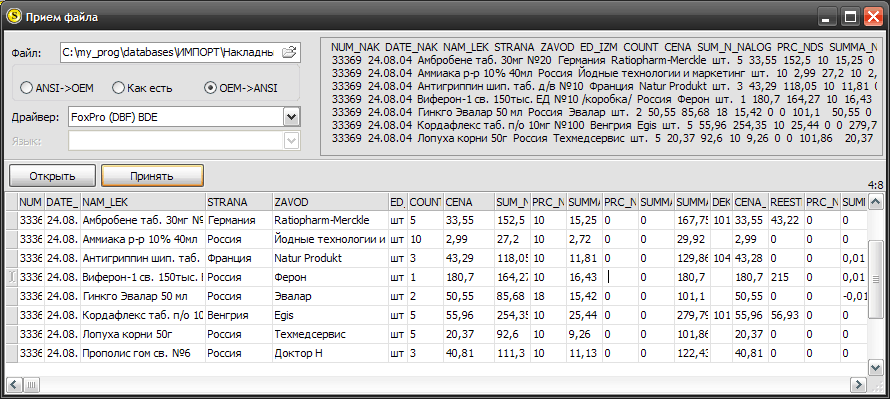Maximize the Прием файла window
890x399 pixels.
point(850,17)
